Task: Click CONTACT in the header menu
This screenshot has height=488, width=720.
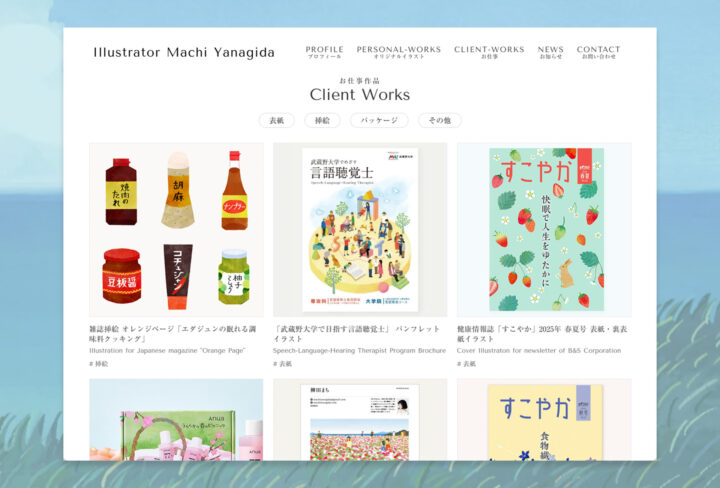Action: (598, 52)
